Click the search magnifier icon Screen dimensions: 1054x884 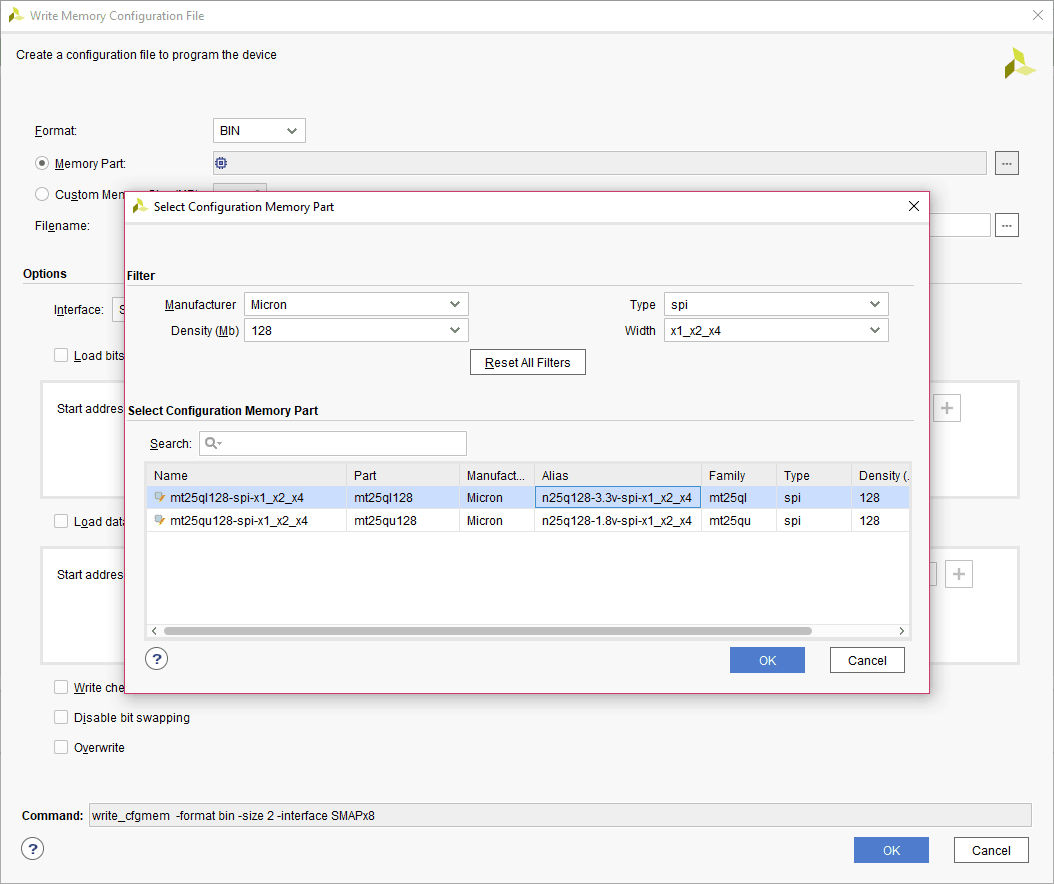211,444
